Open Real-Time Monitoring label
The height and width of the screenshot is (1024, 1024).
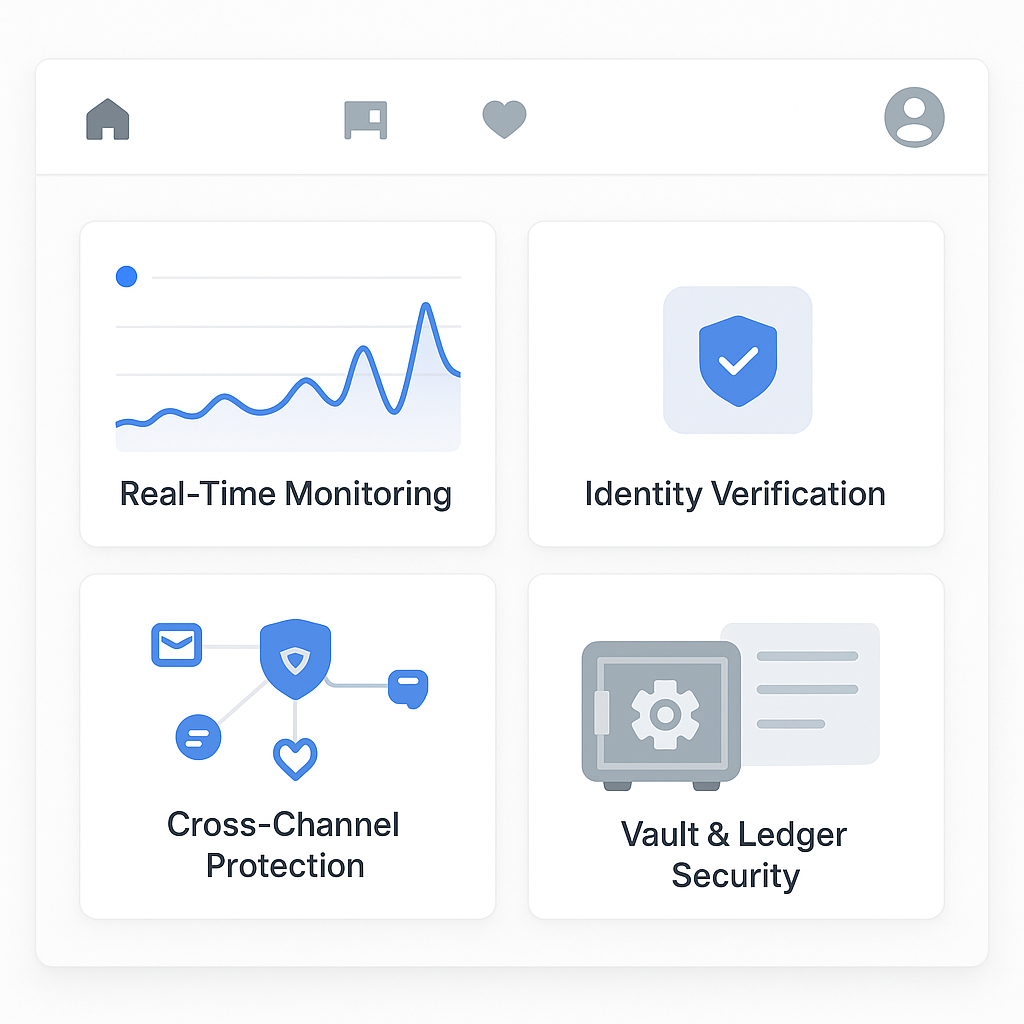(x=286, y=494)
